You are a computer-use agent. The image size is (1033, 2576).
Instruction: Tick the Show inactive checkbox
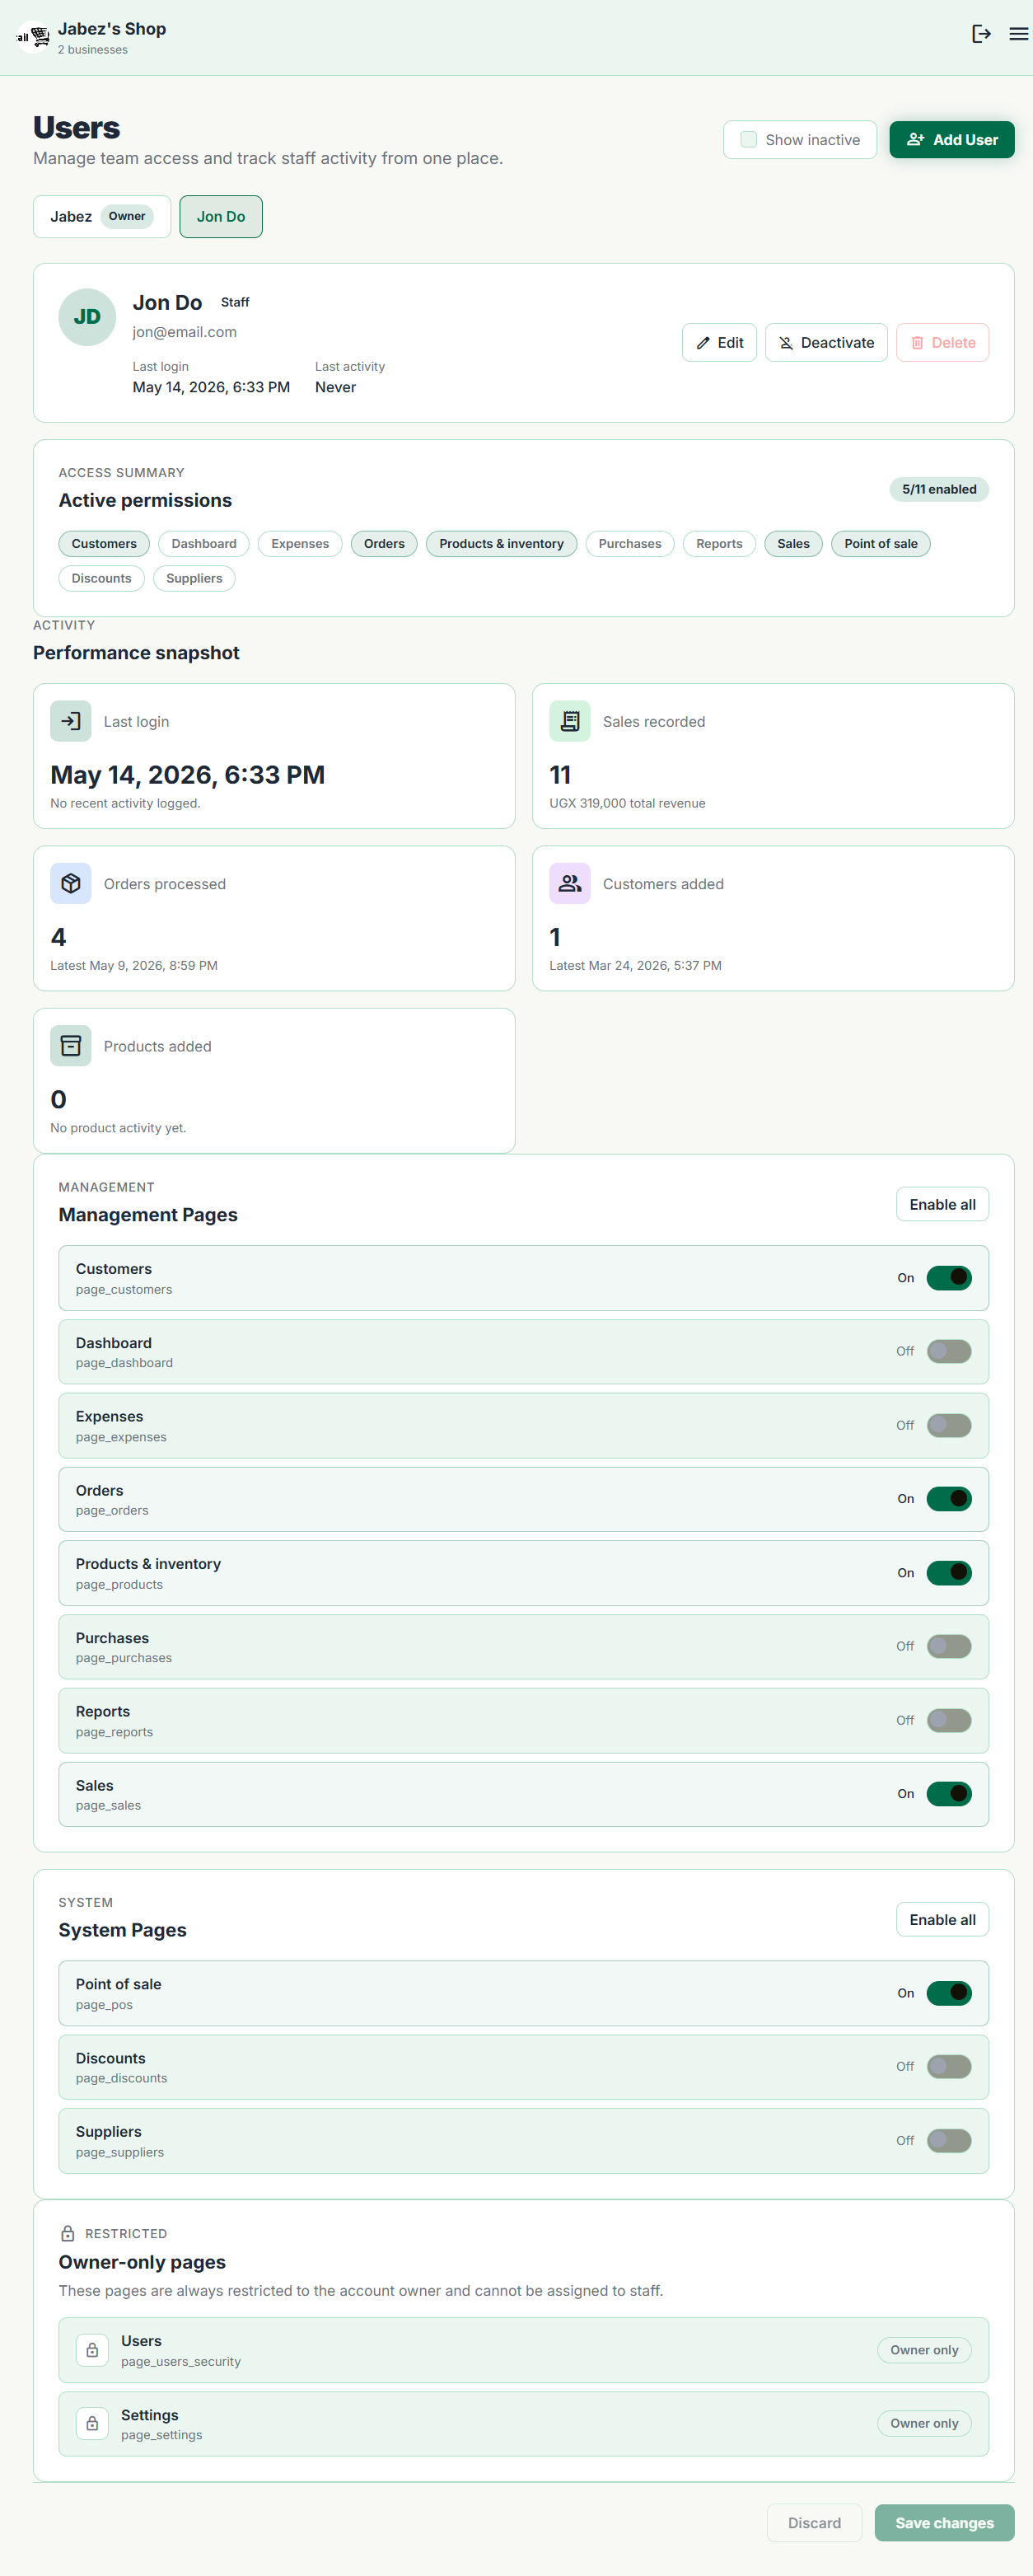(x=748, y=140)
